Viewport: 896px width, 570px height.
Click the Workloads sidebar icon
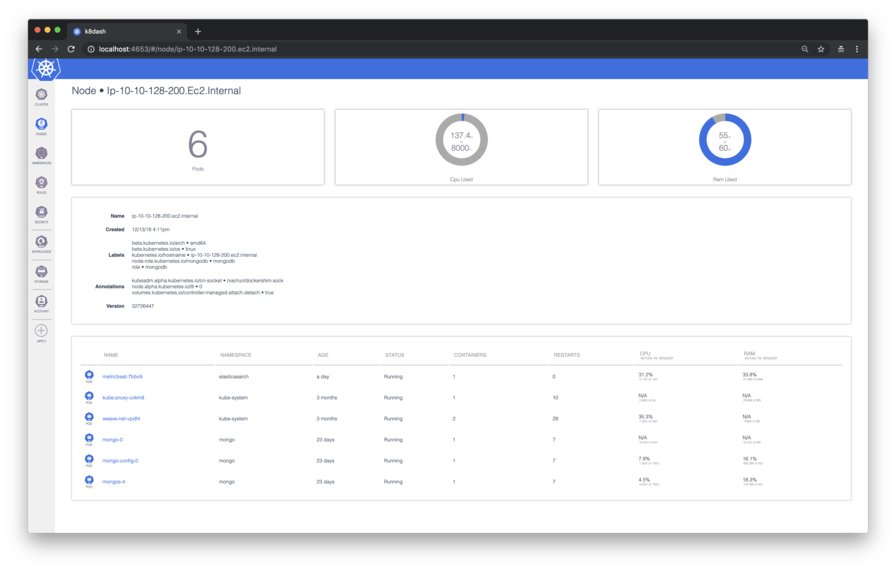[41, 243]
